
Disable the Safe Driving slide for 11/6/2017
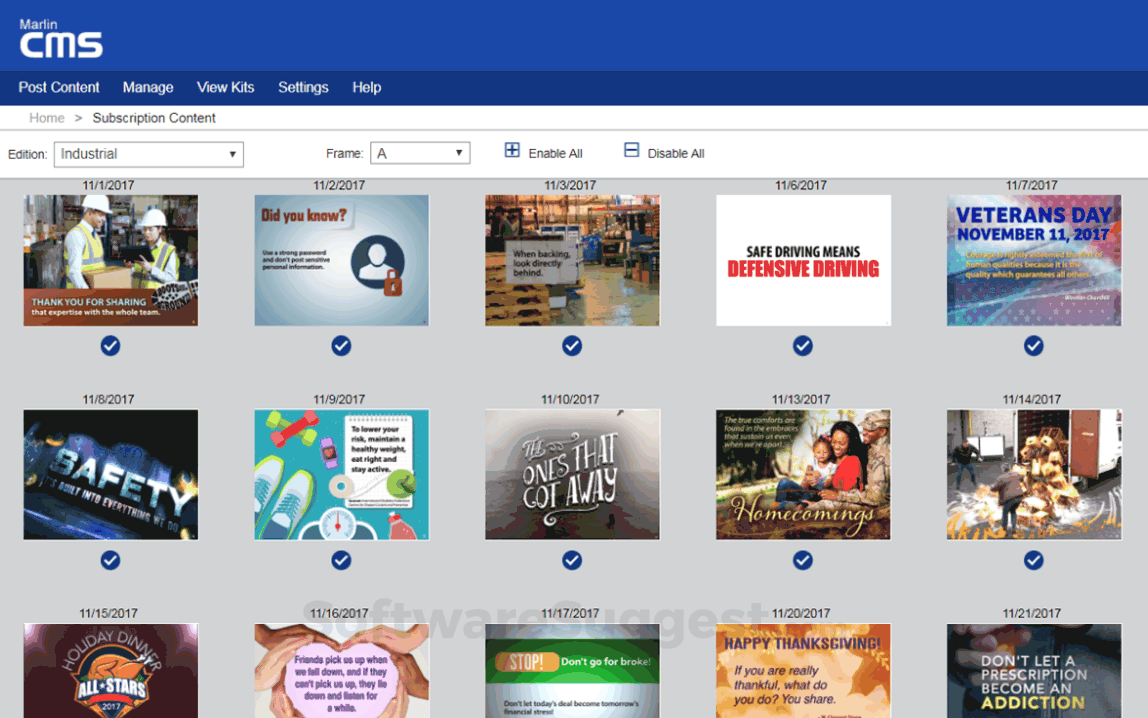click(x=802, y=346)
